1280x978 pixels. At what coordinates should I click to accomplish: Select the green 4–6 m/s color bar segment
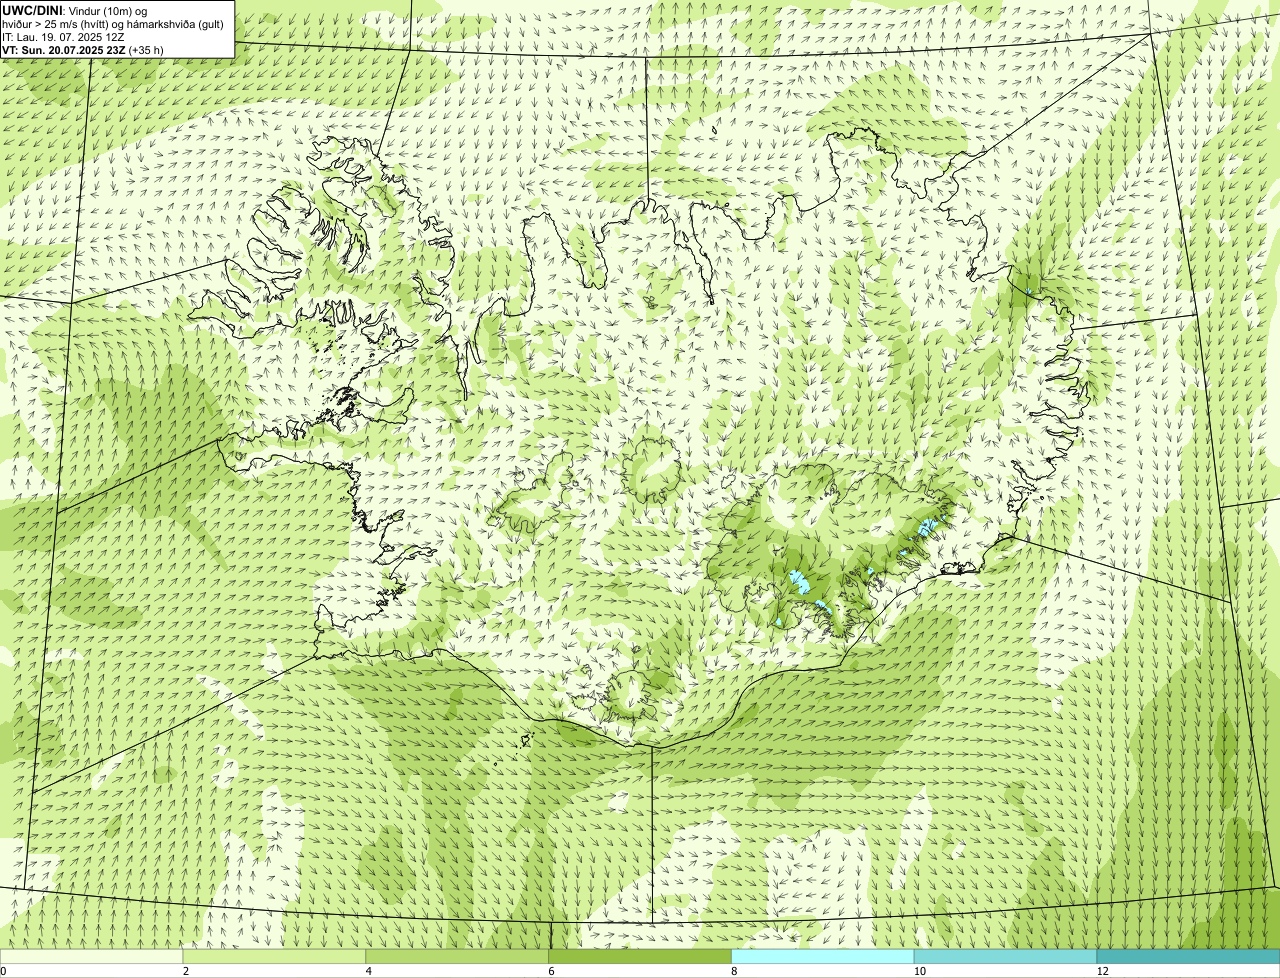coord(458,957)
